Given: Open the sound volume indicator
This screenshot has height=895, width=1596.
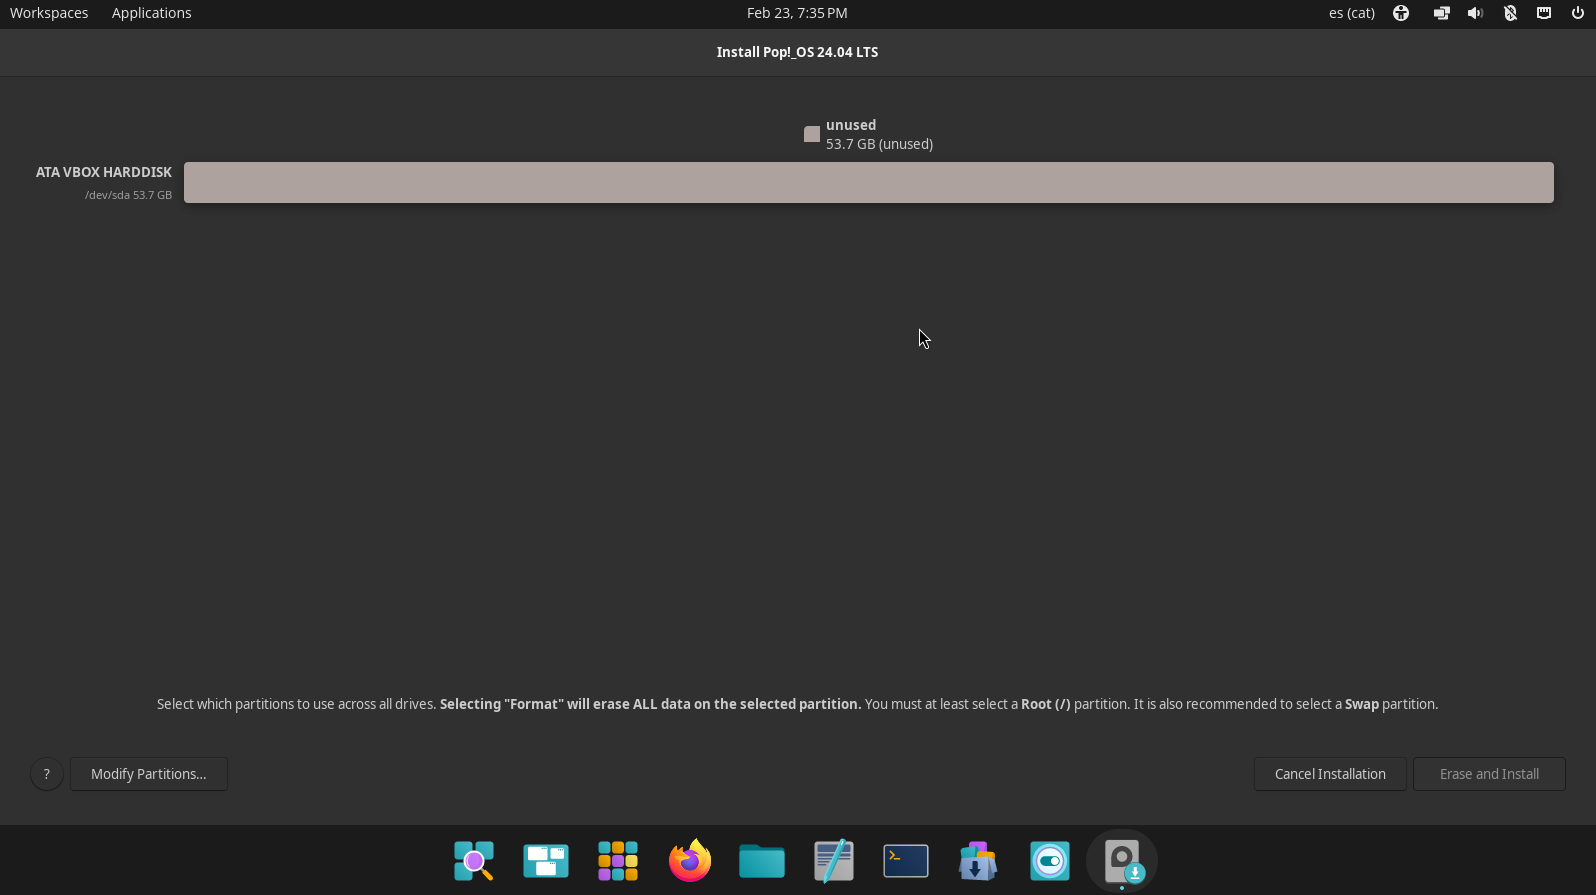Looking at the screenshot, I should pos(1475,13).
